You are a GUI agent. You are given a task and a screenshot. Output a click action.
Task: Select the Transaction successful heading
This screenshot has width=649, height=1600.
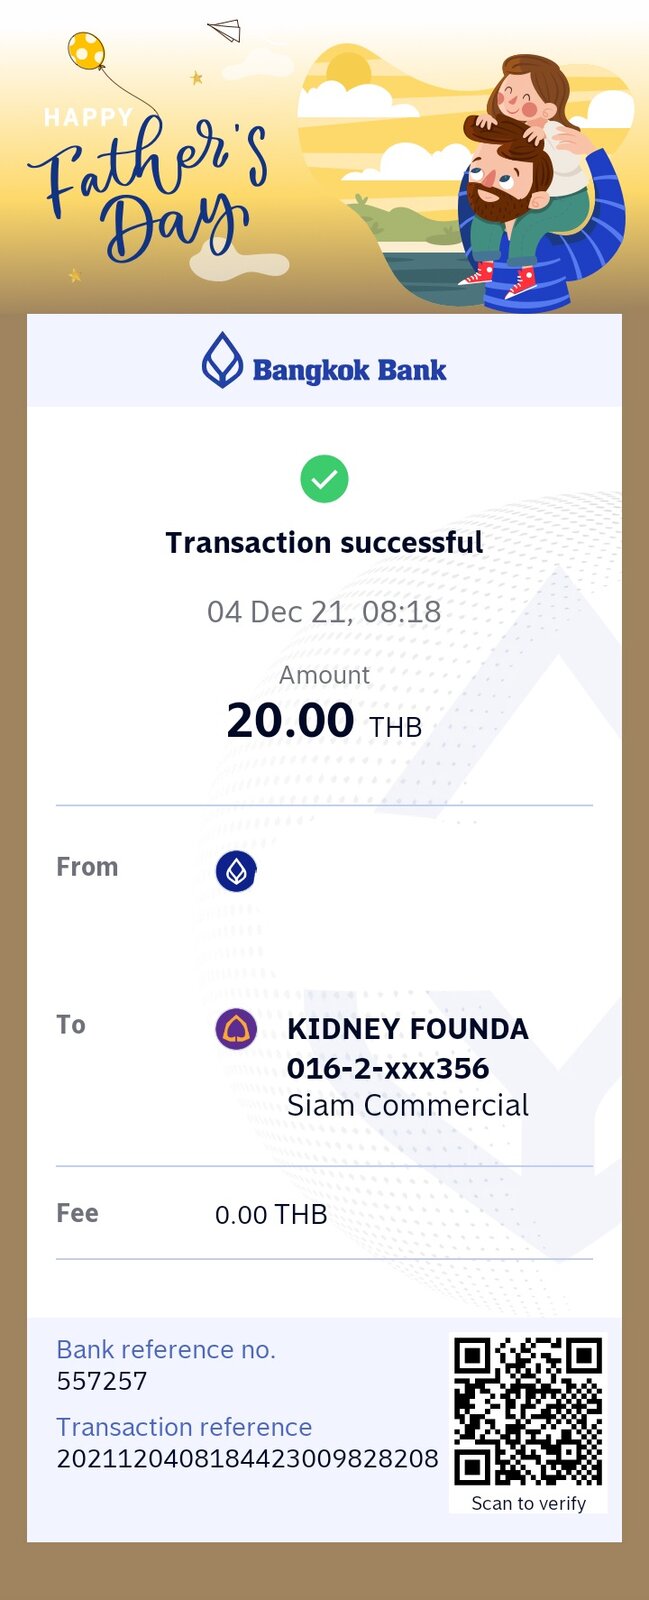pos(324,542)
